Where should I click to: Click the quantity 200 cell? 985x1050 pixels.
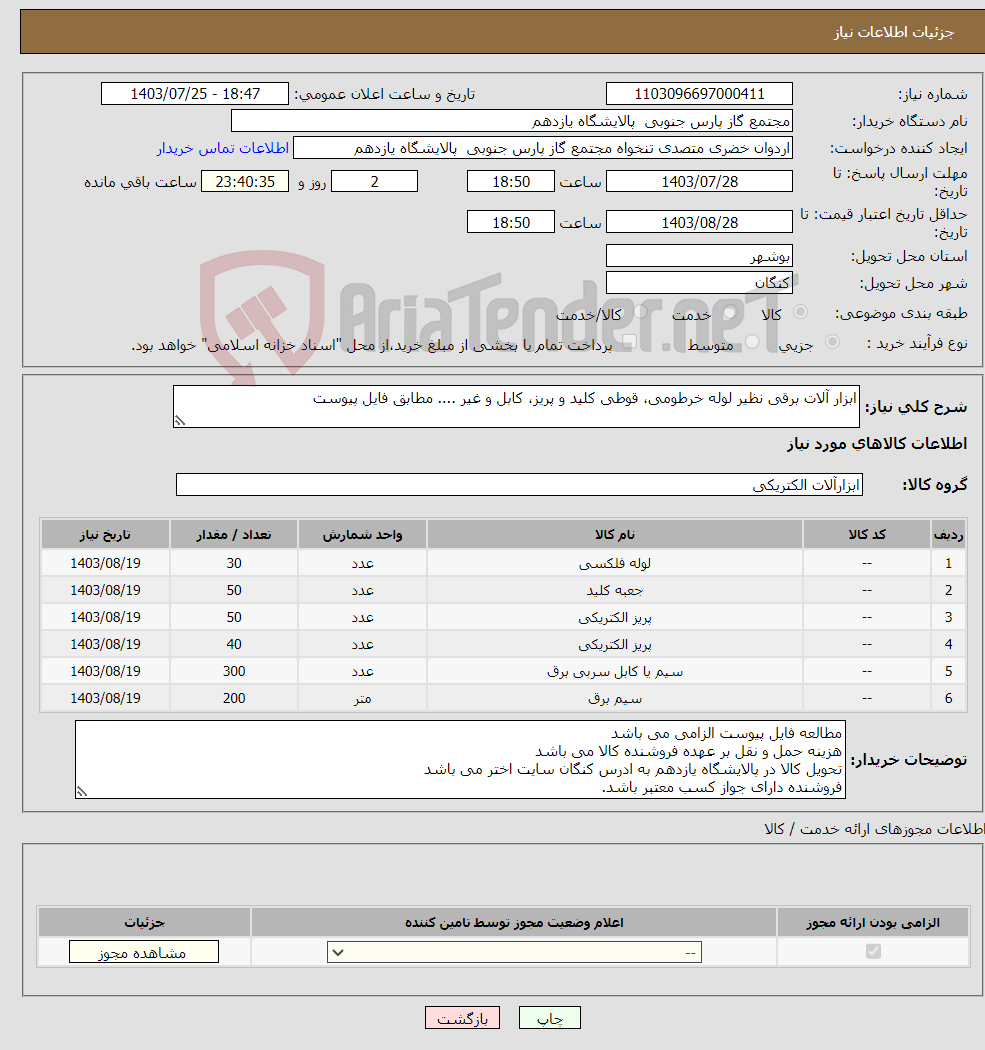(234, 698)
